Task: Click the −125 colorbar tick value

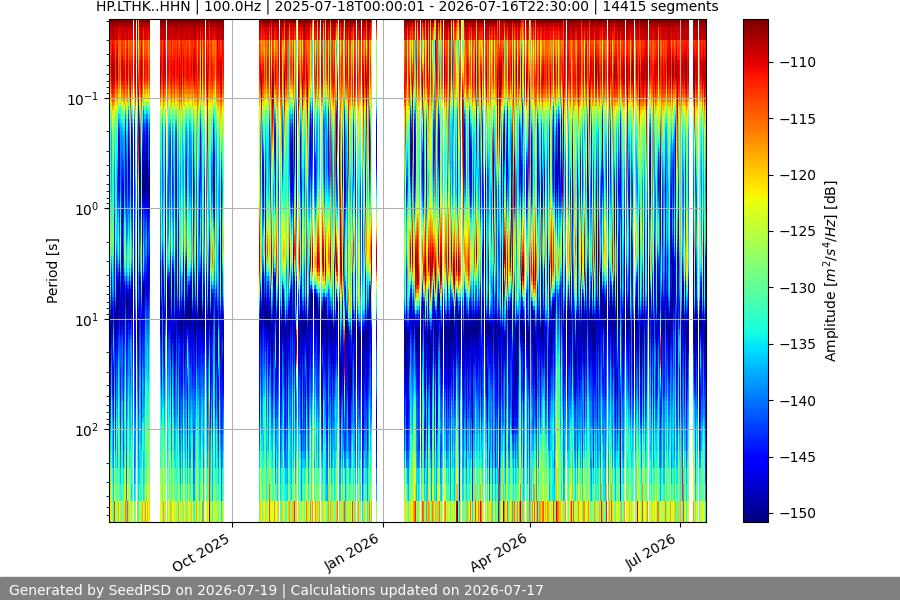Action: 798,231
